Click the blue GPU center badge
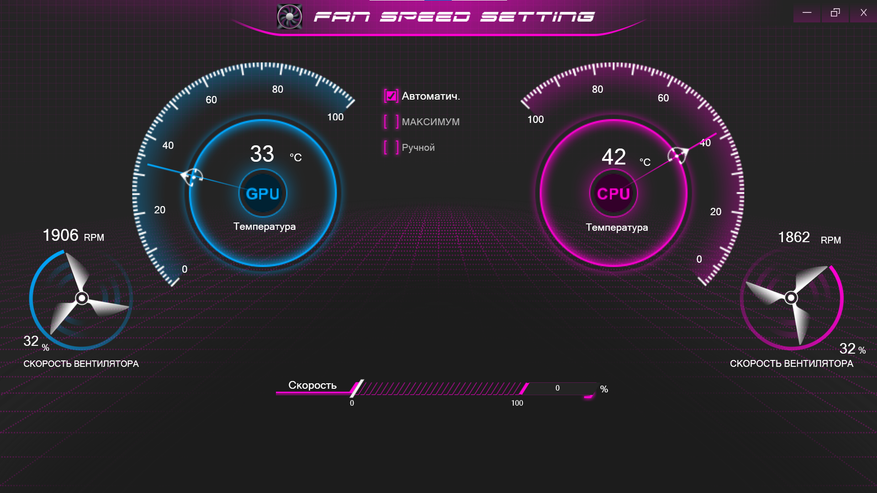This screenshot has height=493, width=877. (x=262, y=194)
